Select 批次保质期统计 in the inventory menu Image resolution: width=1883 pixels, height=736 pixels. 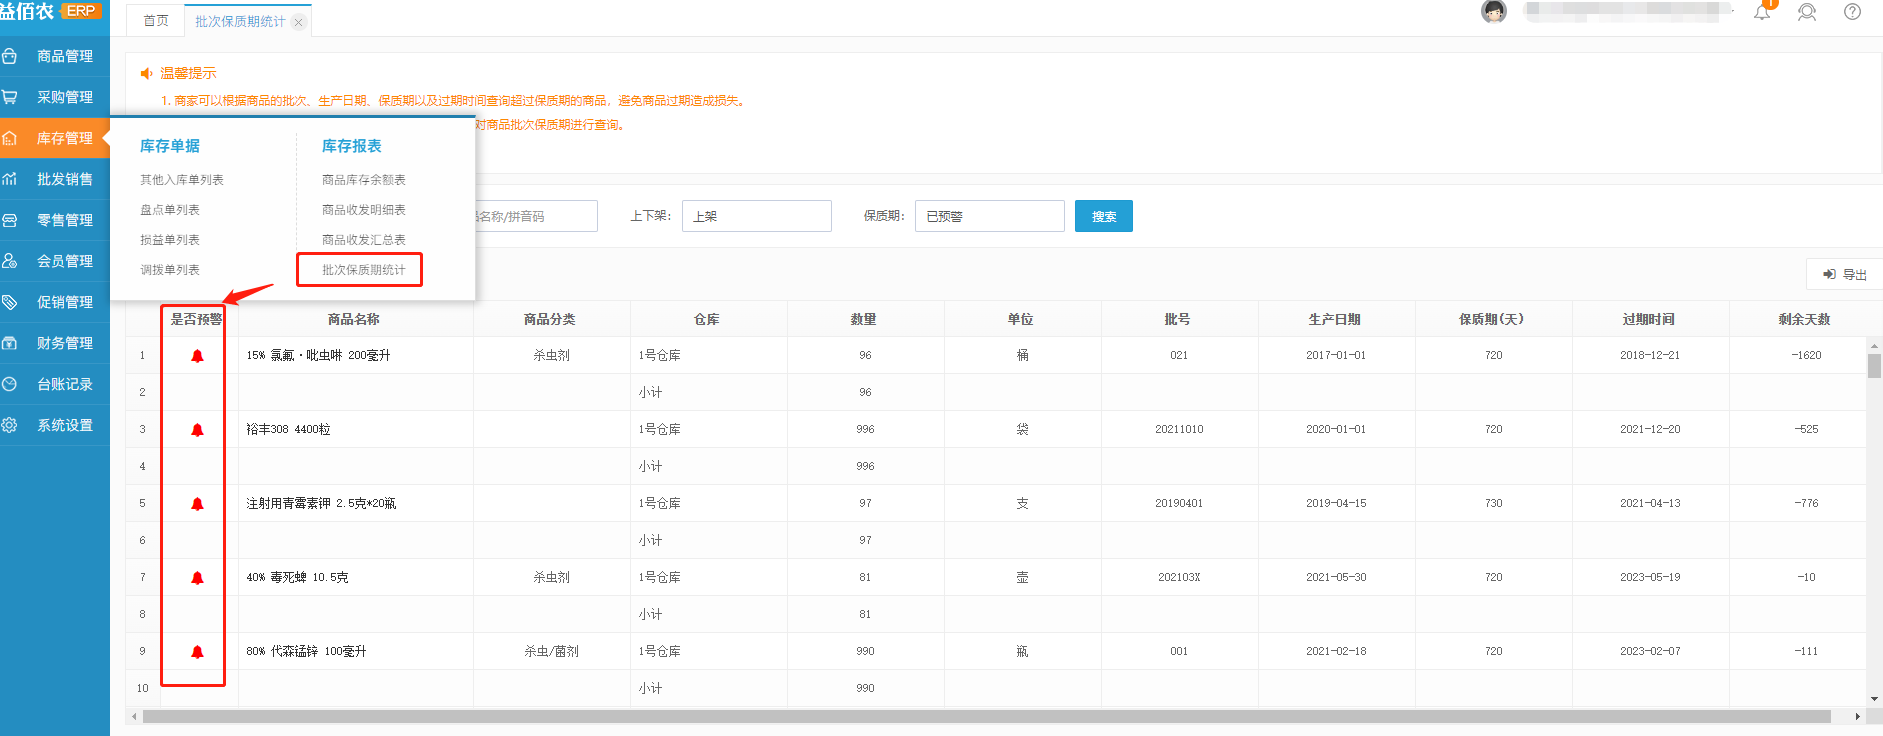point(363,270)
